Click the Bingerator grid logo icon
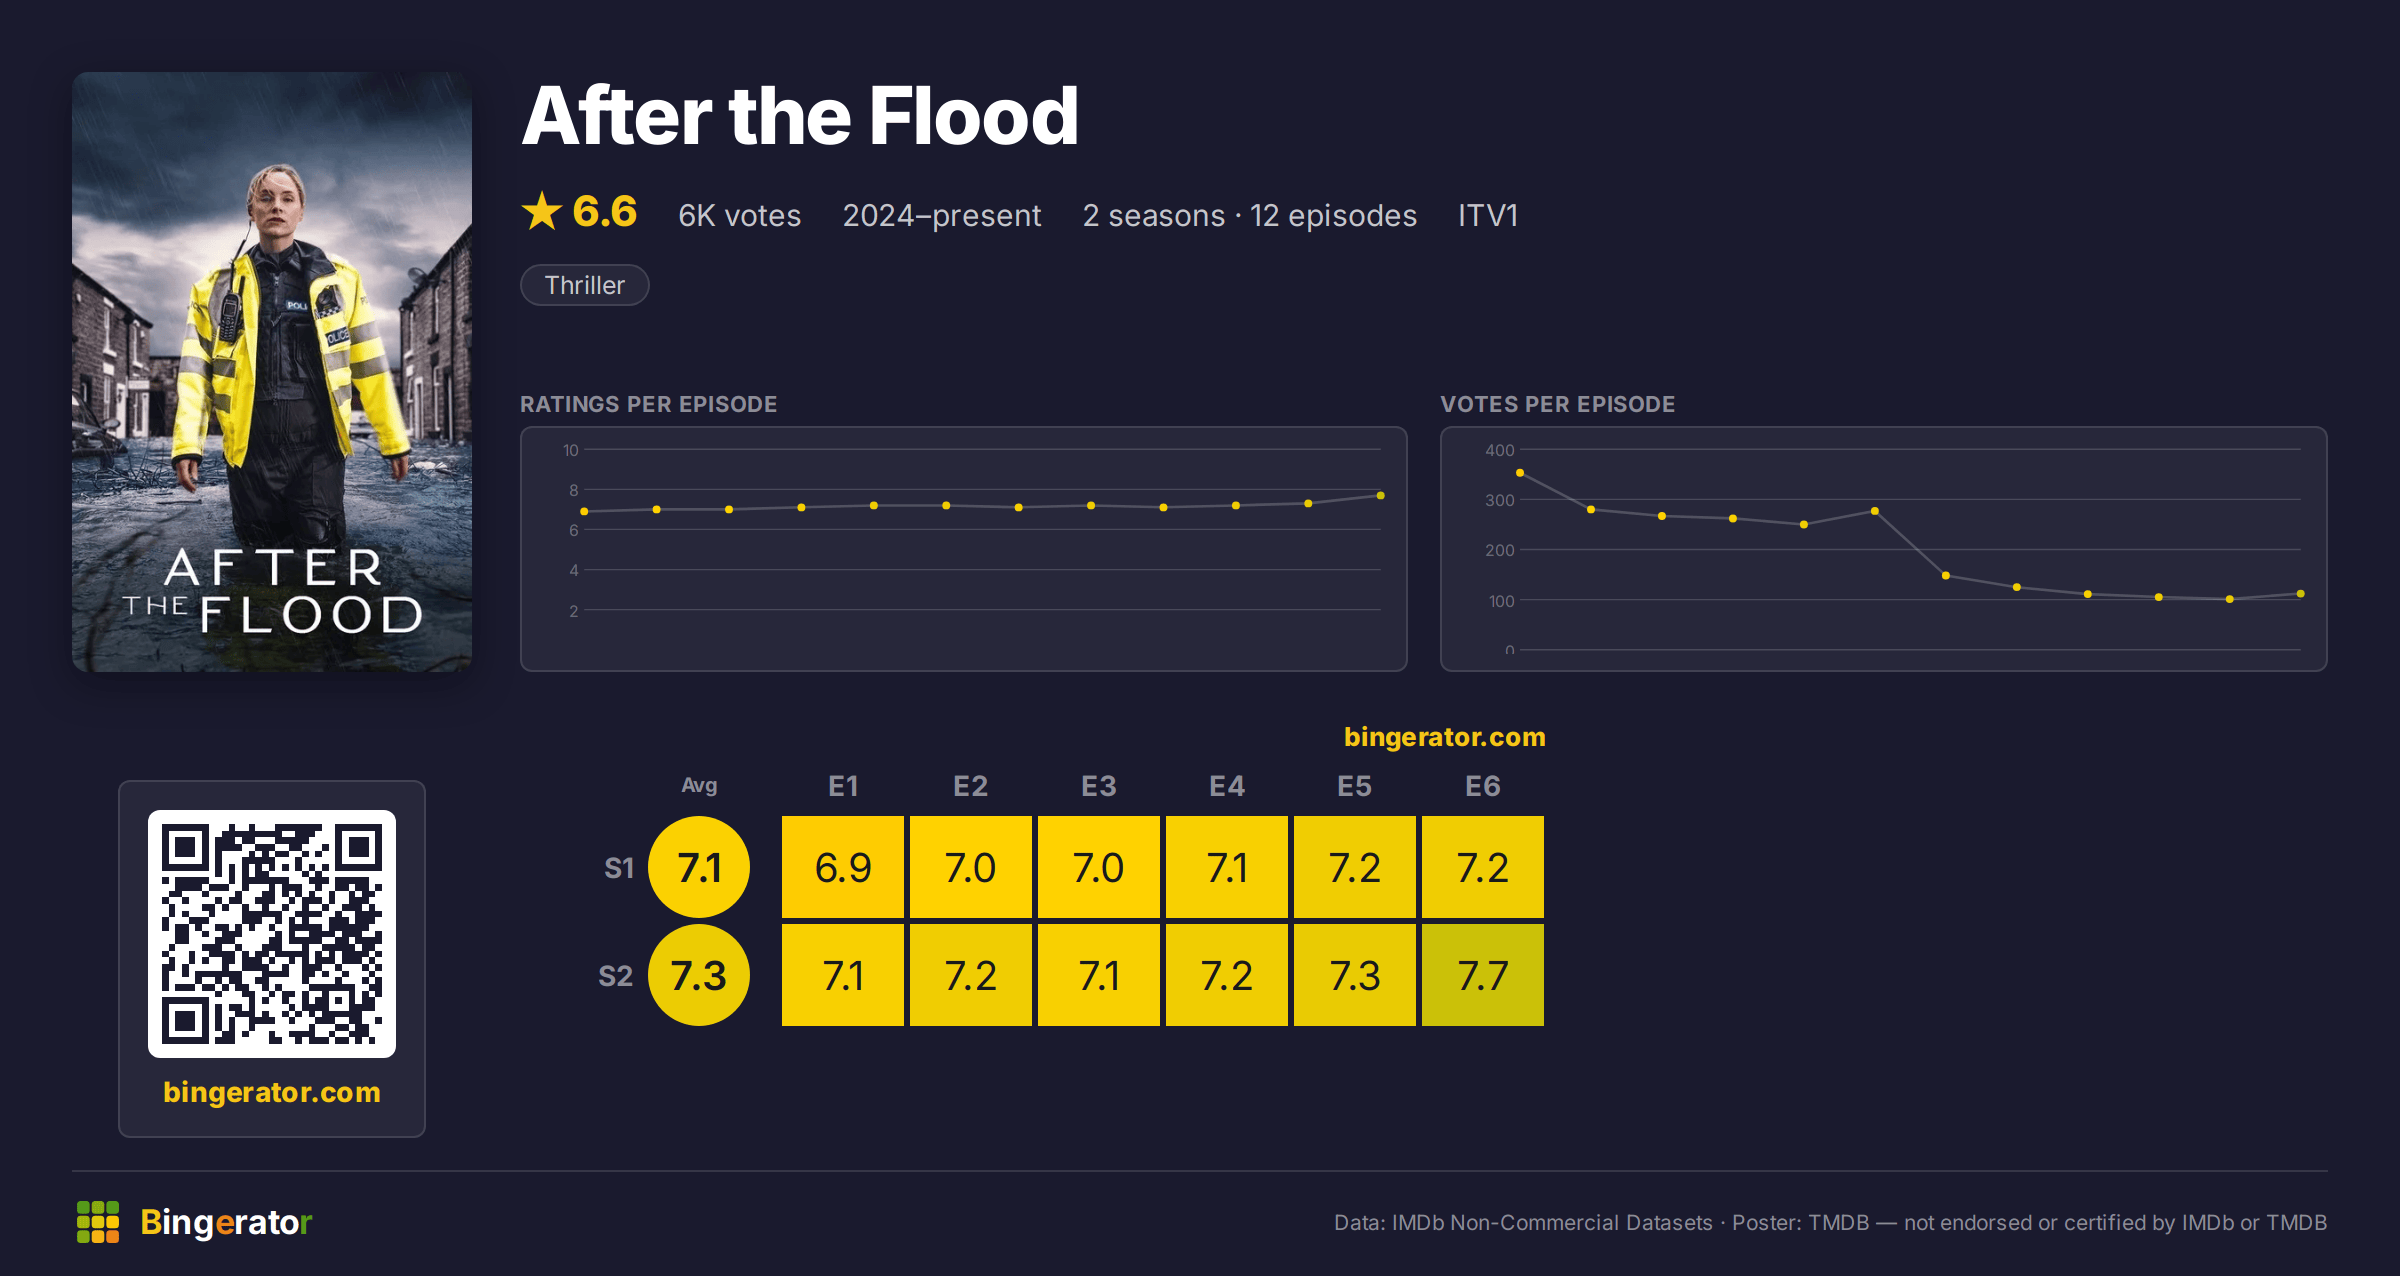The height and width of the screenshot is (1276, 2400). 98,1222
